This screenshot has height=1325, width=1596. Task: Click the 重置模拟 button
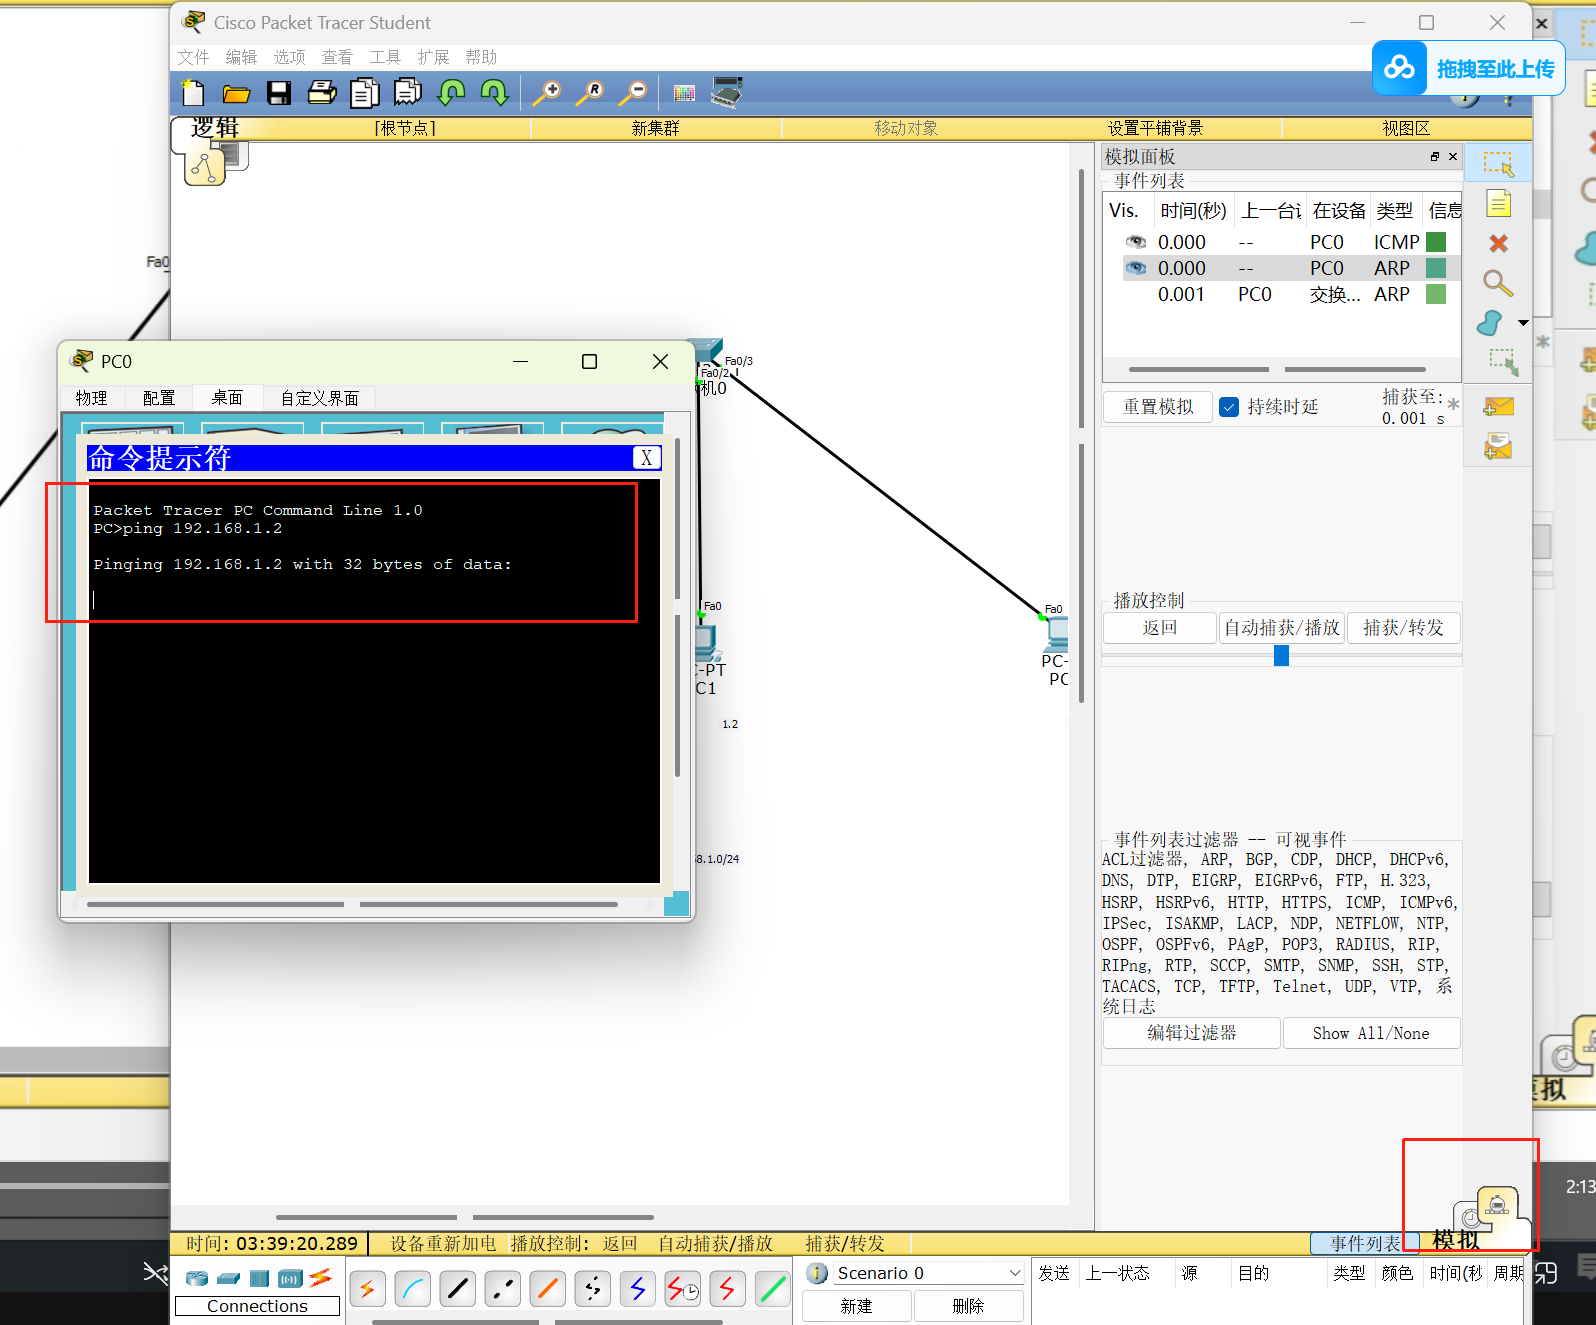coord(1158,407)
